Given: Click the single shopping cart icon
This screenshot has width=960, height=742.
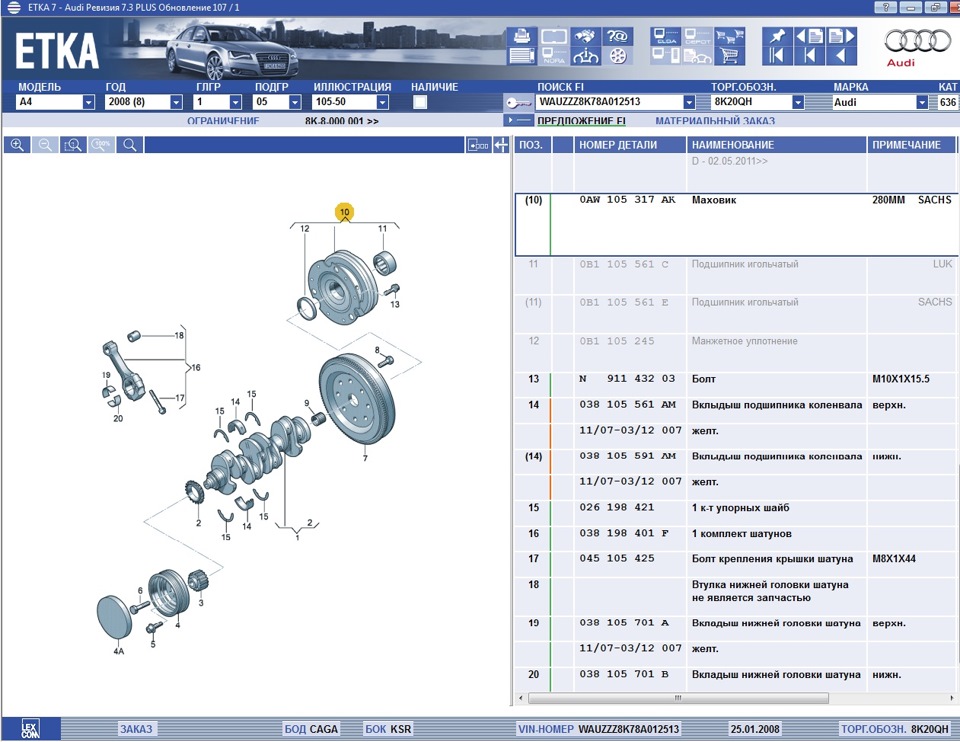Looking at the screenshot, I should coord(729,56).
